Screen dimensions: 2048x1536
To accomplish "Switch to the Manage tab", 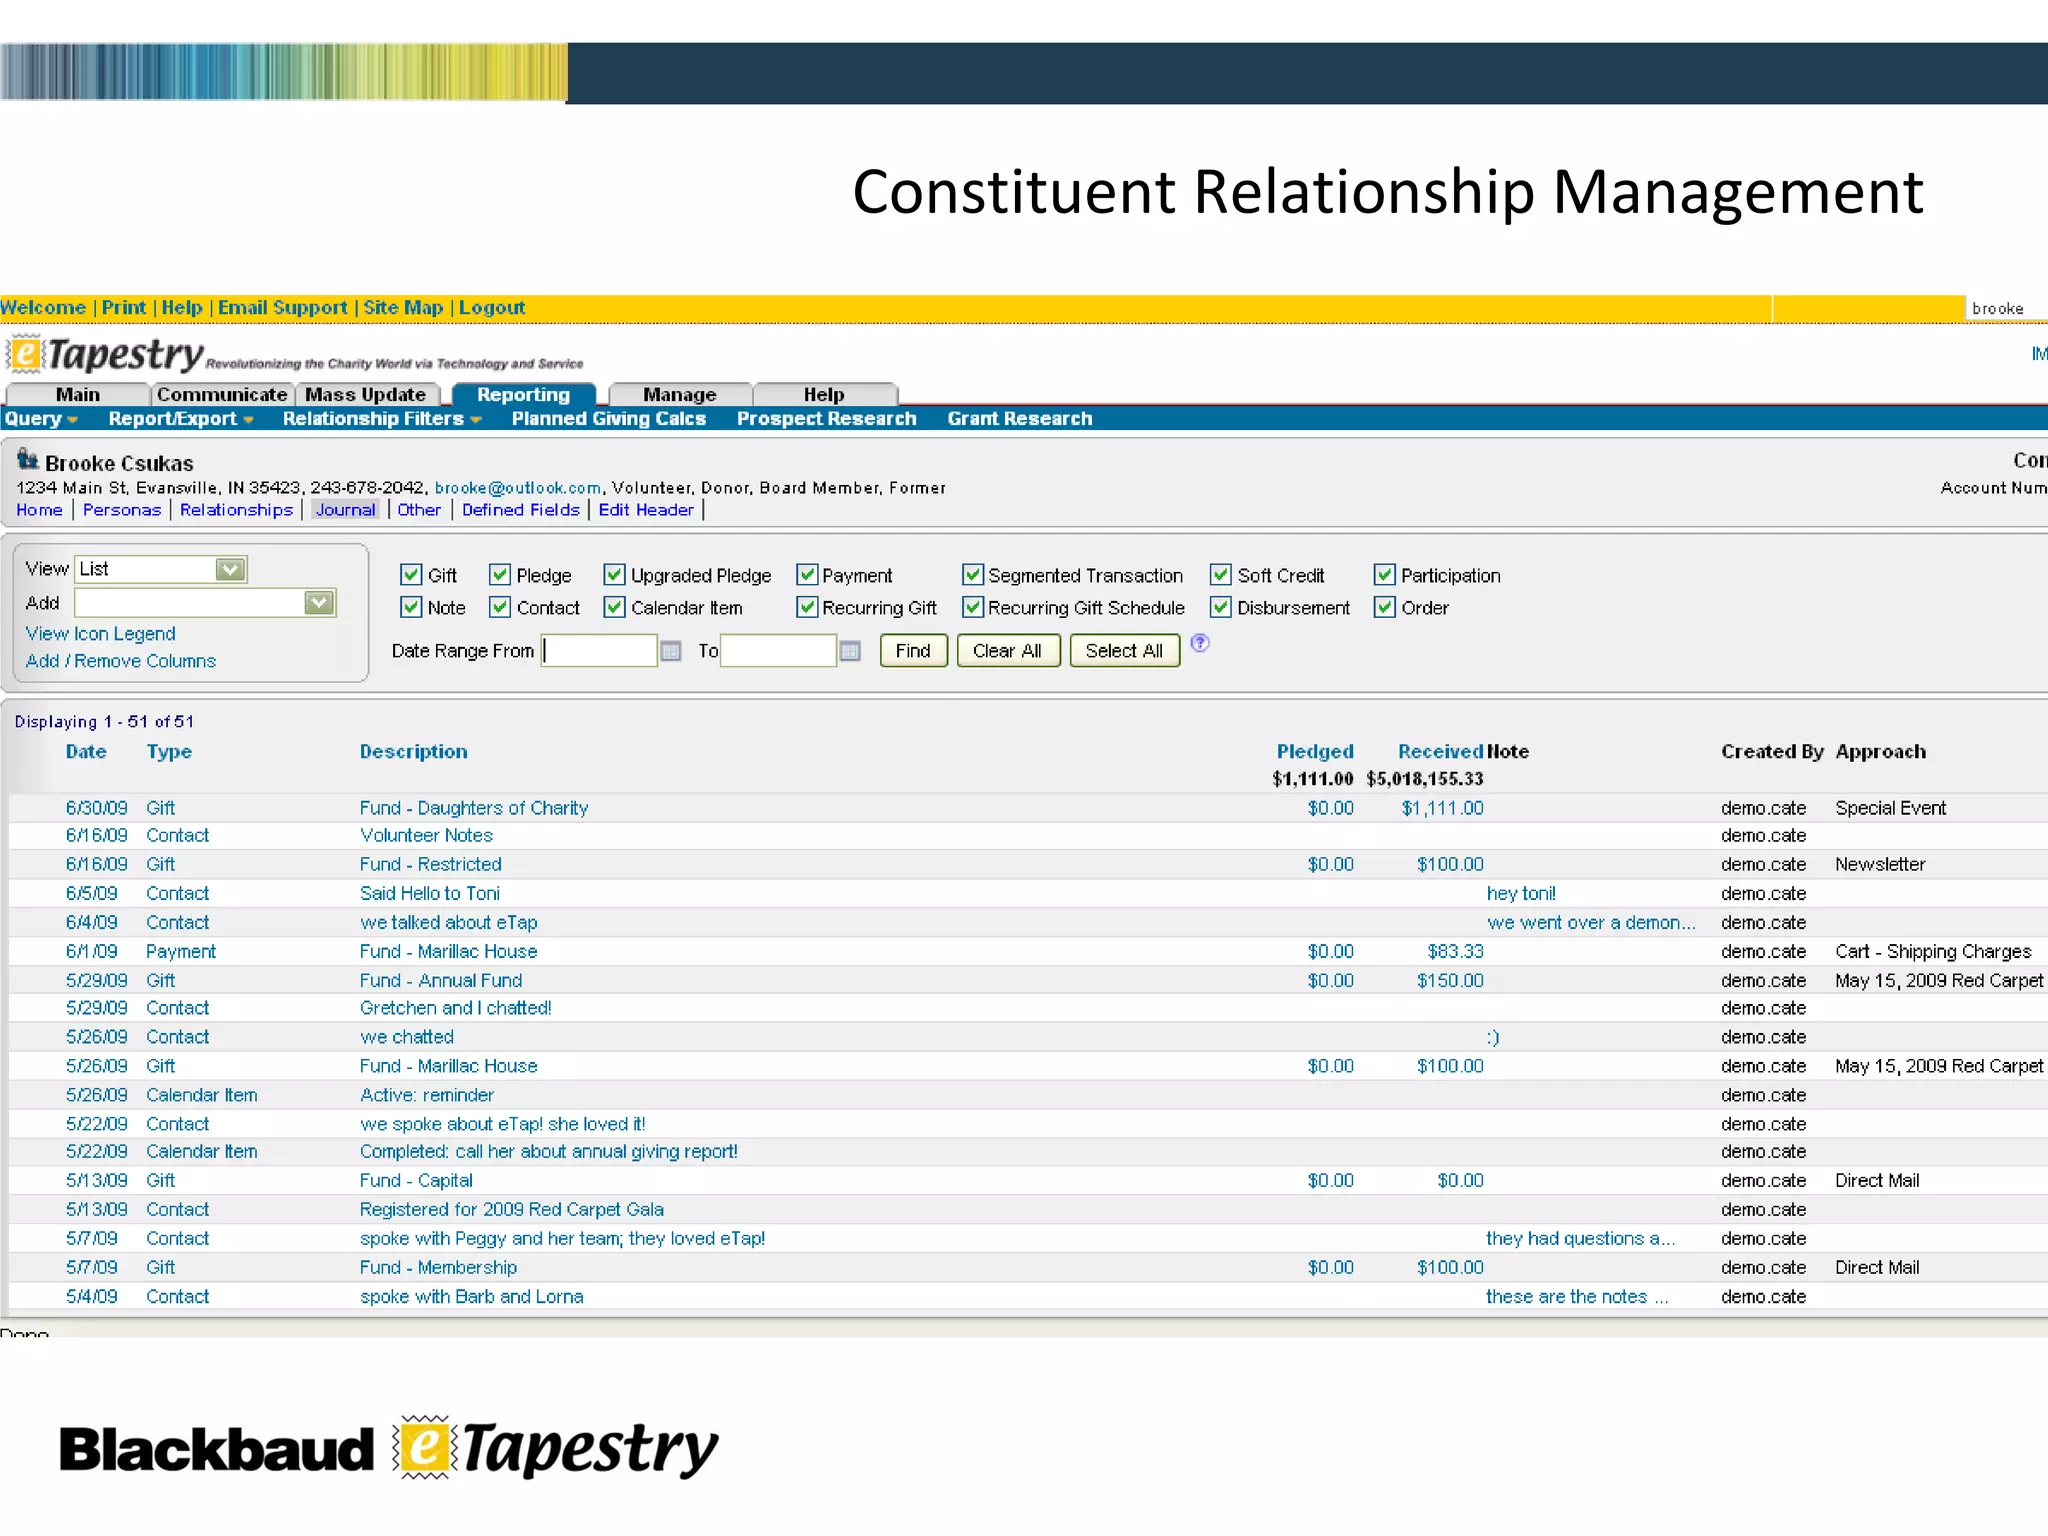I will [x=680, y=394].
